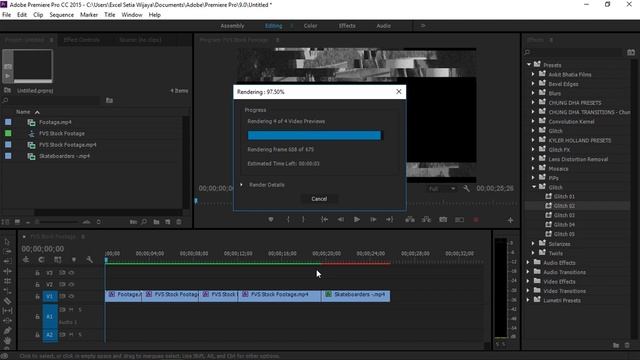Toggle V2 track output eye
The height and width of the screenshot is (360, 640).
[x=71, y=284]
